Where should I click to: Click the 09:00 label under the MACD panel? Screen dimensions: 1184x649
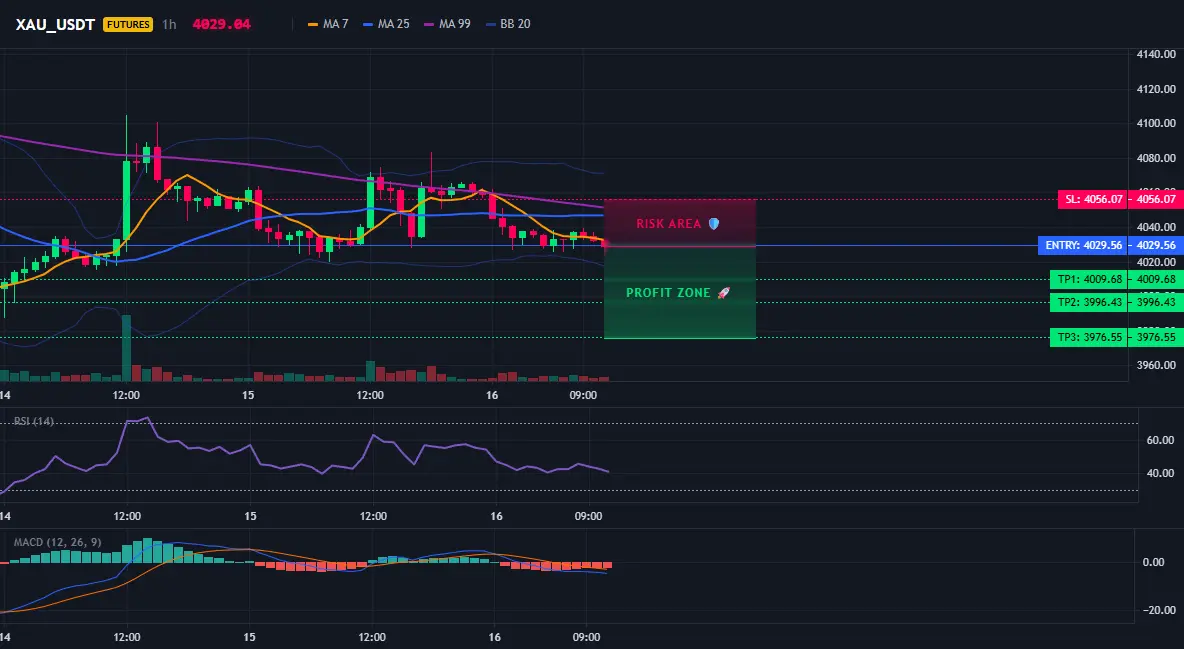[x=588, y=637]
